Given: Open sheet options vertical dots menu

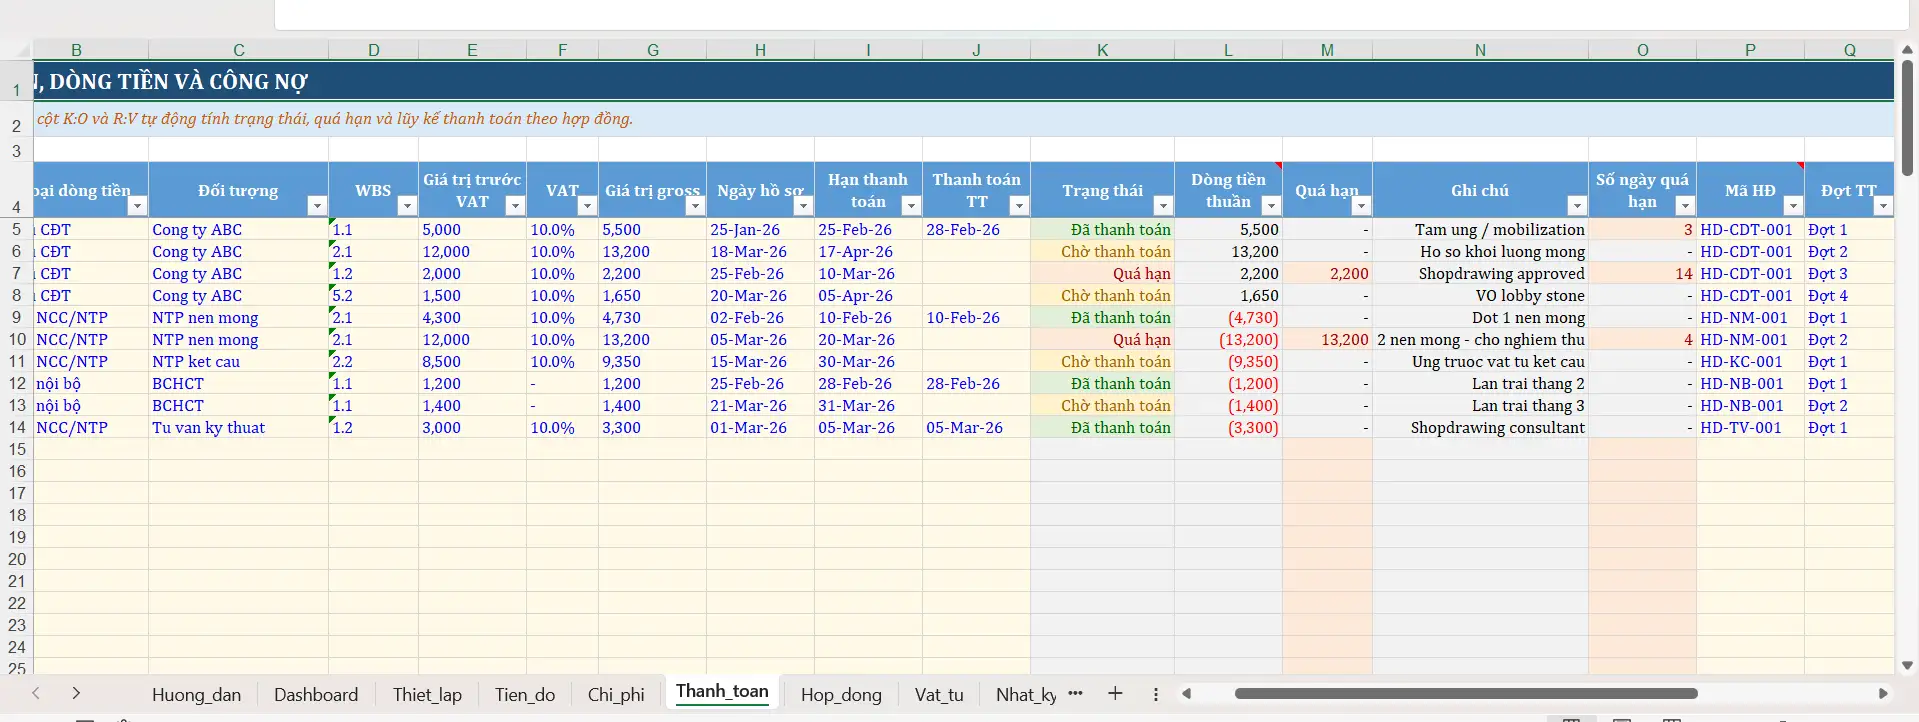Looking at the screenshot, I should point(1156,694).
